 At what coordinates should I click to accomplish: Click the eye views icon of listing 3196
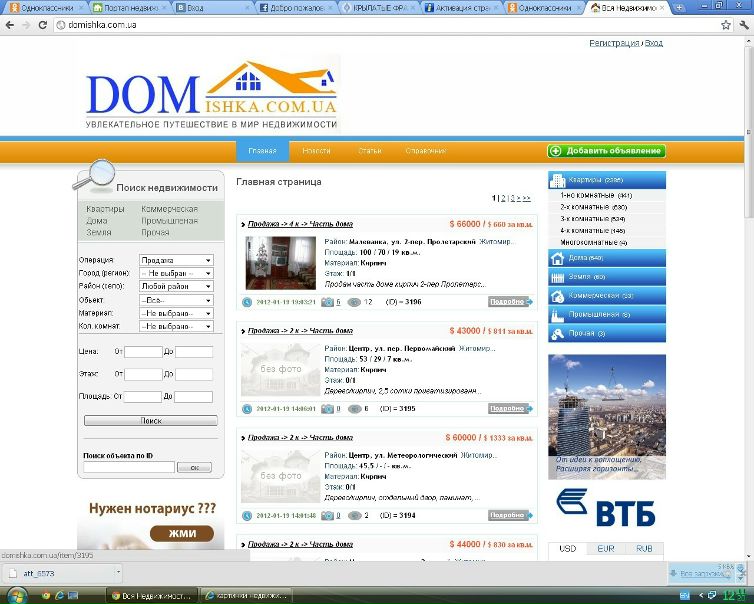pyautogui.click(x=354, y=302)
